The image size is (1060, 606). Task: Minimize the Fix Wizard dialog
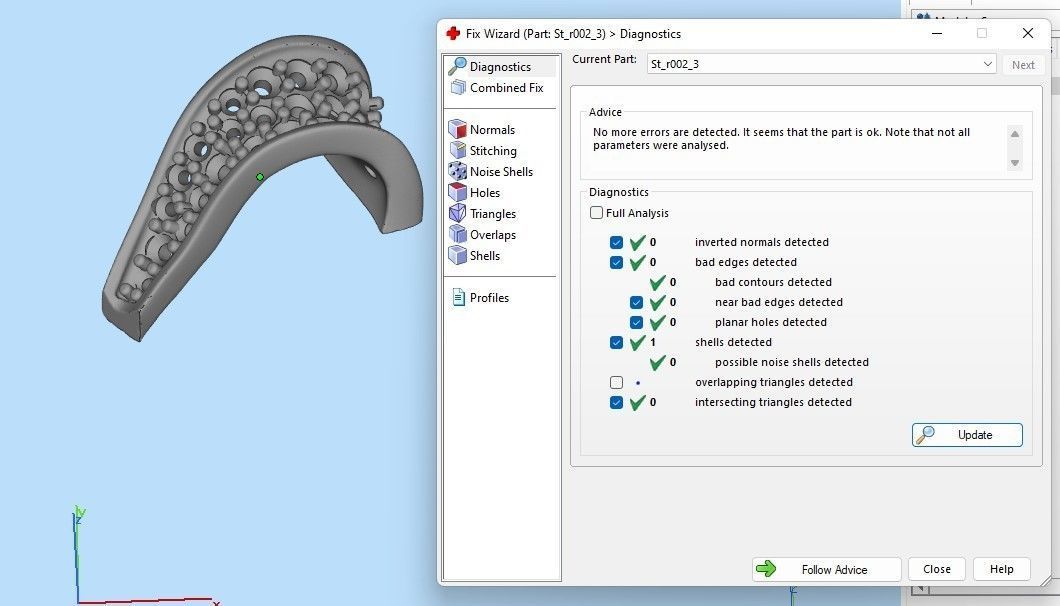937,33
